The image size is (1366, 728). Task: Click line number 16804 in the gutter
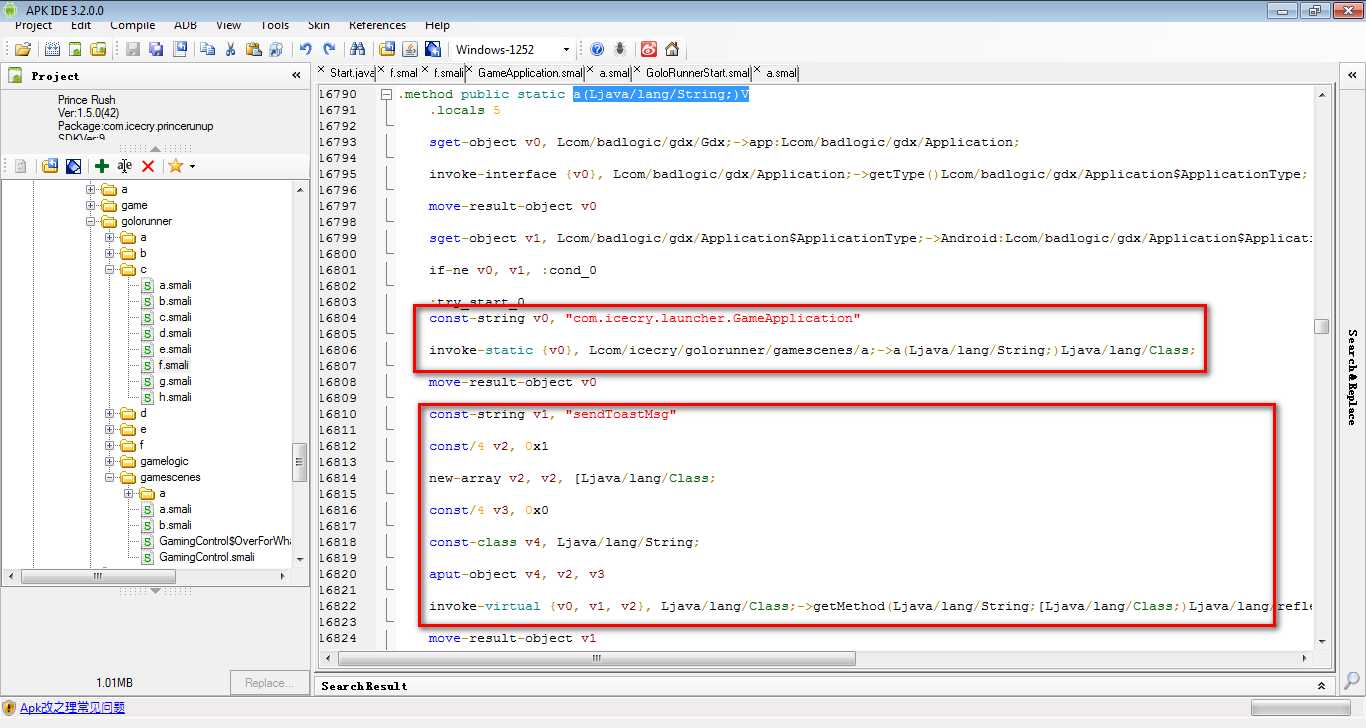tap(338, 318)
